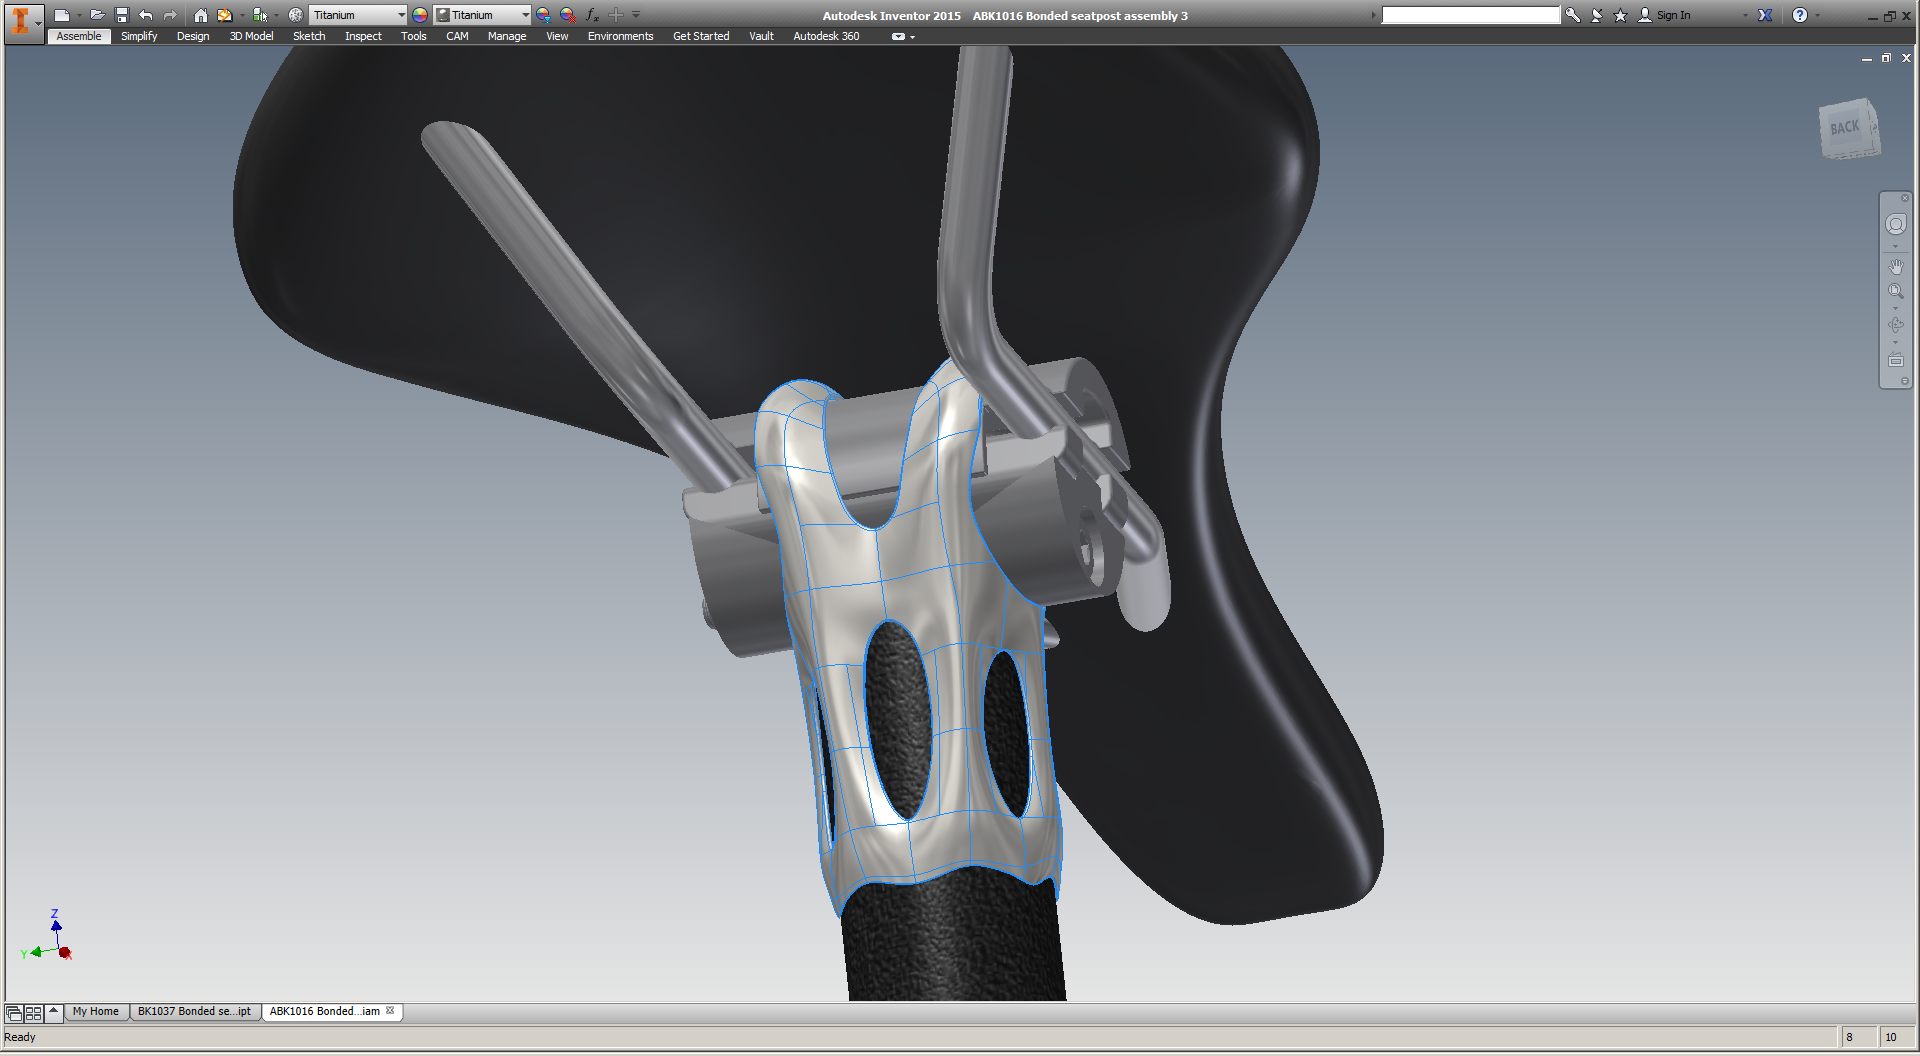Toggle the ribbon minimize button icon
Image resolution: width=1920 pixels, height=1056 pixels.
pos(898,37)
